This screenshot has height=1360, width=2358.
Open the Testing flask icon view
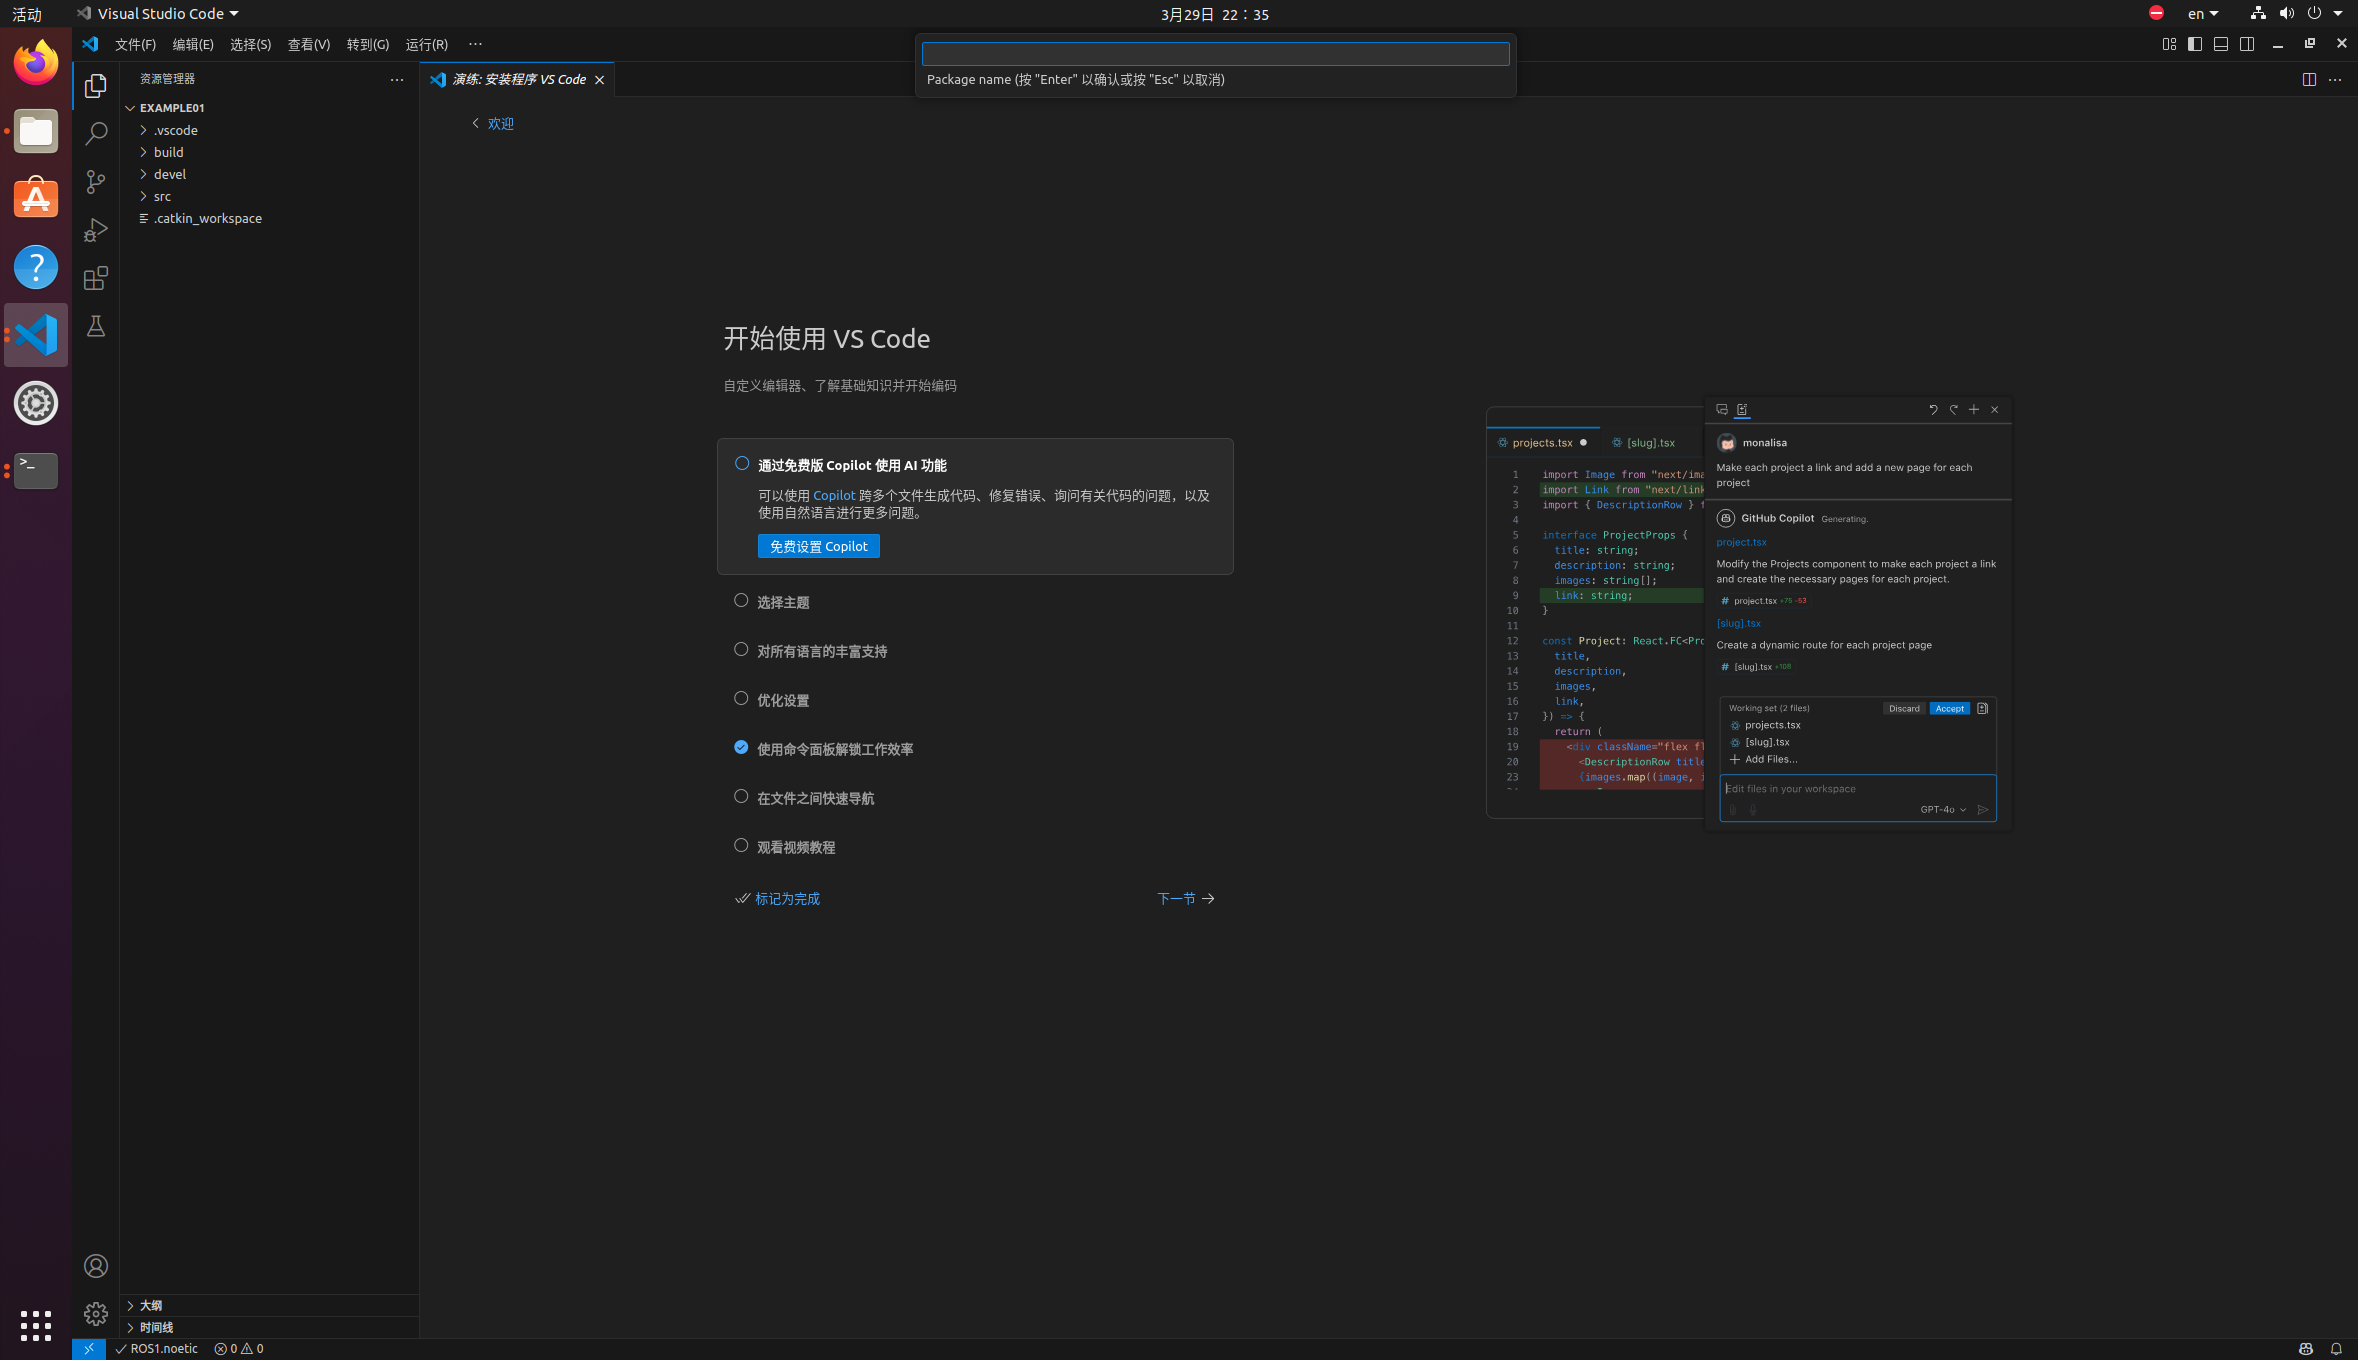coord(96,326)
